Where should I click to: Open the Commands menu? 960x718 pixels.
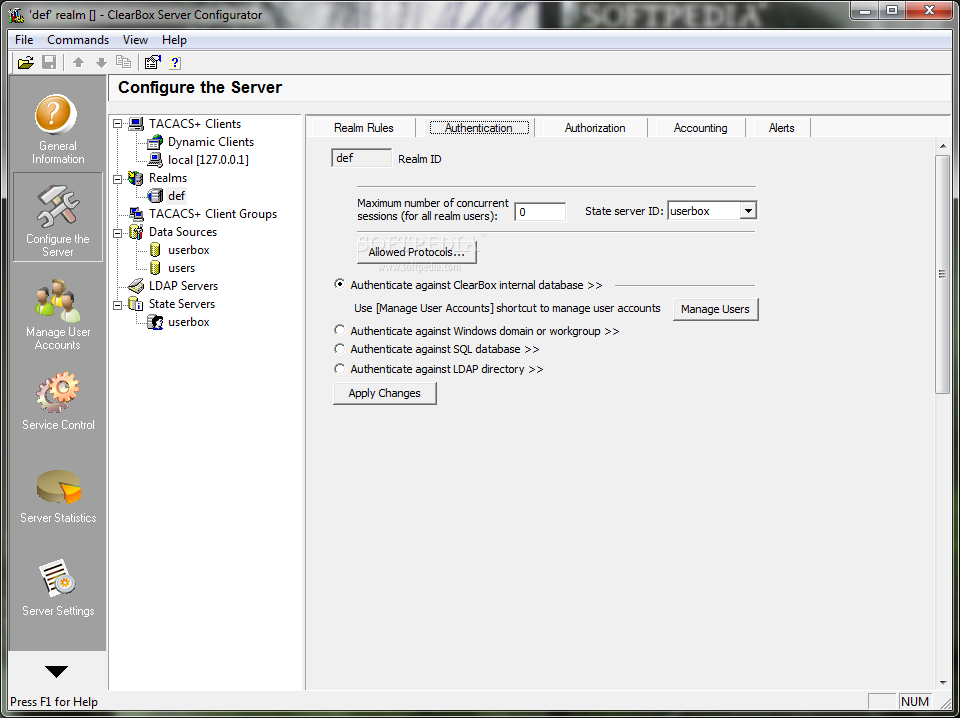coord(78,40)
